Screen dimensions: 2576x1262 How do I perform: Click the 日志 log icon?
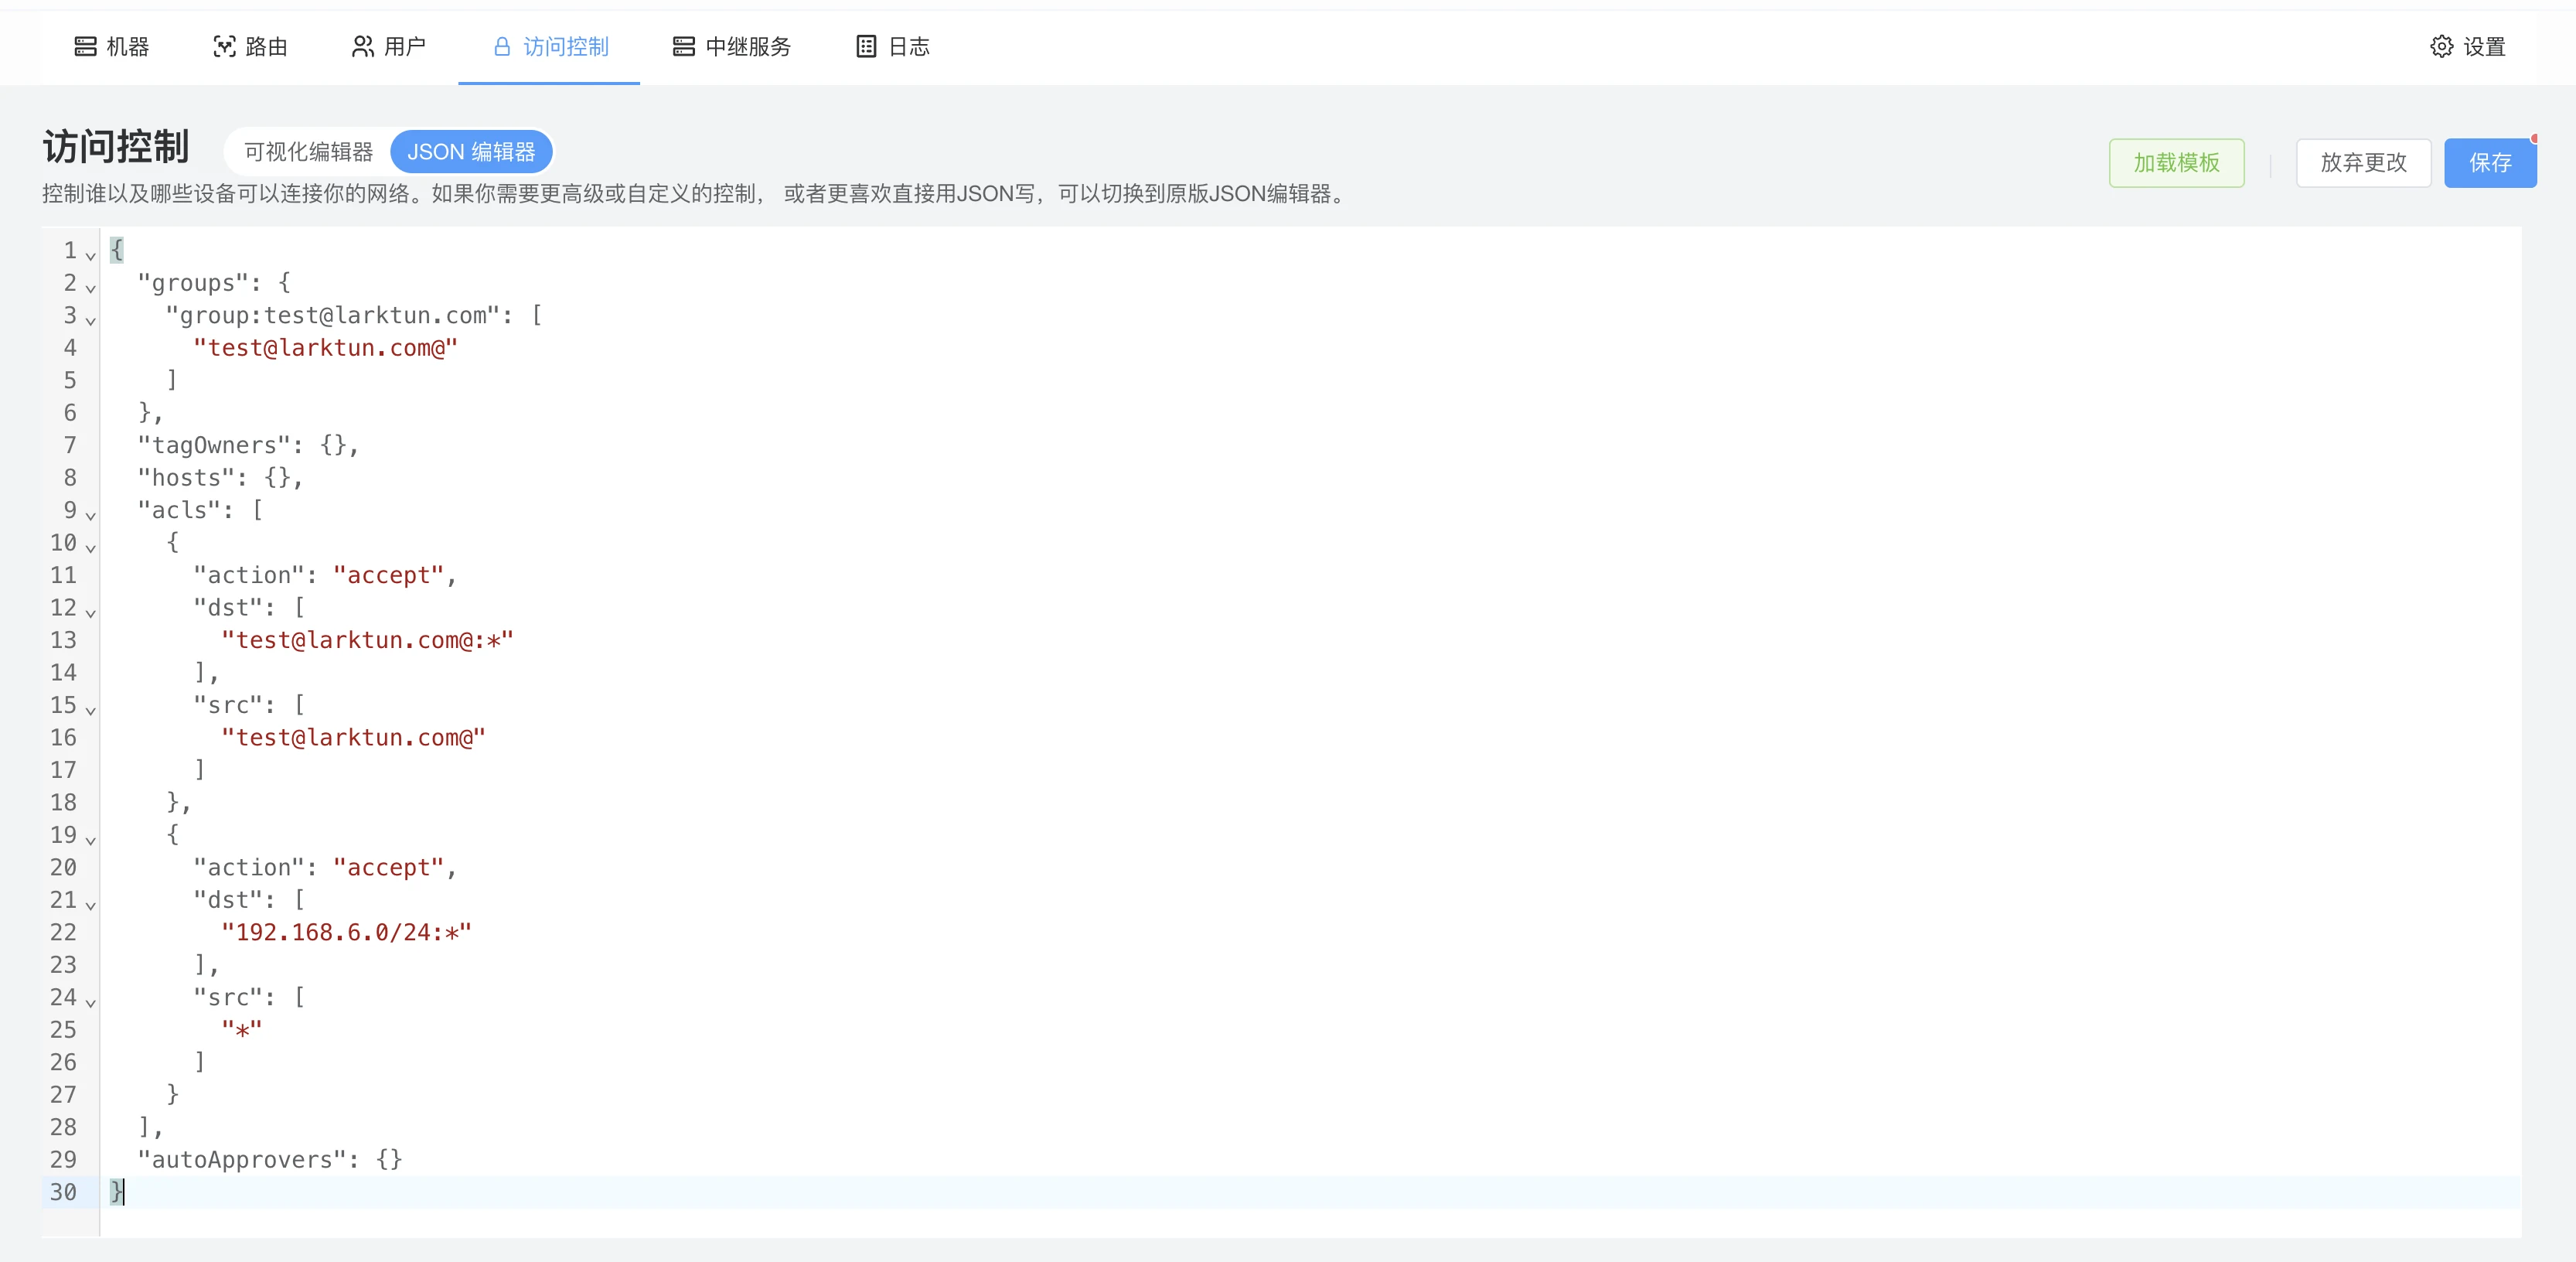point(867,46)
